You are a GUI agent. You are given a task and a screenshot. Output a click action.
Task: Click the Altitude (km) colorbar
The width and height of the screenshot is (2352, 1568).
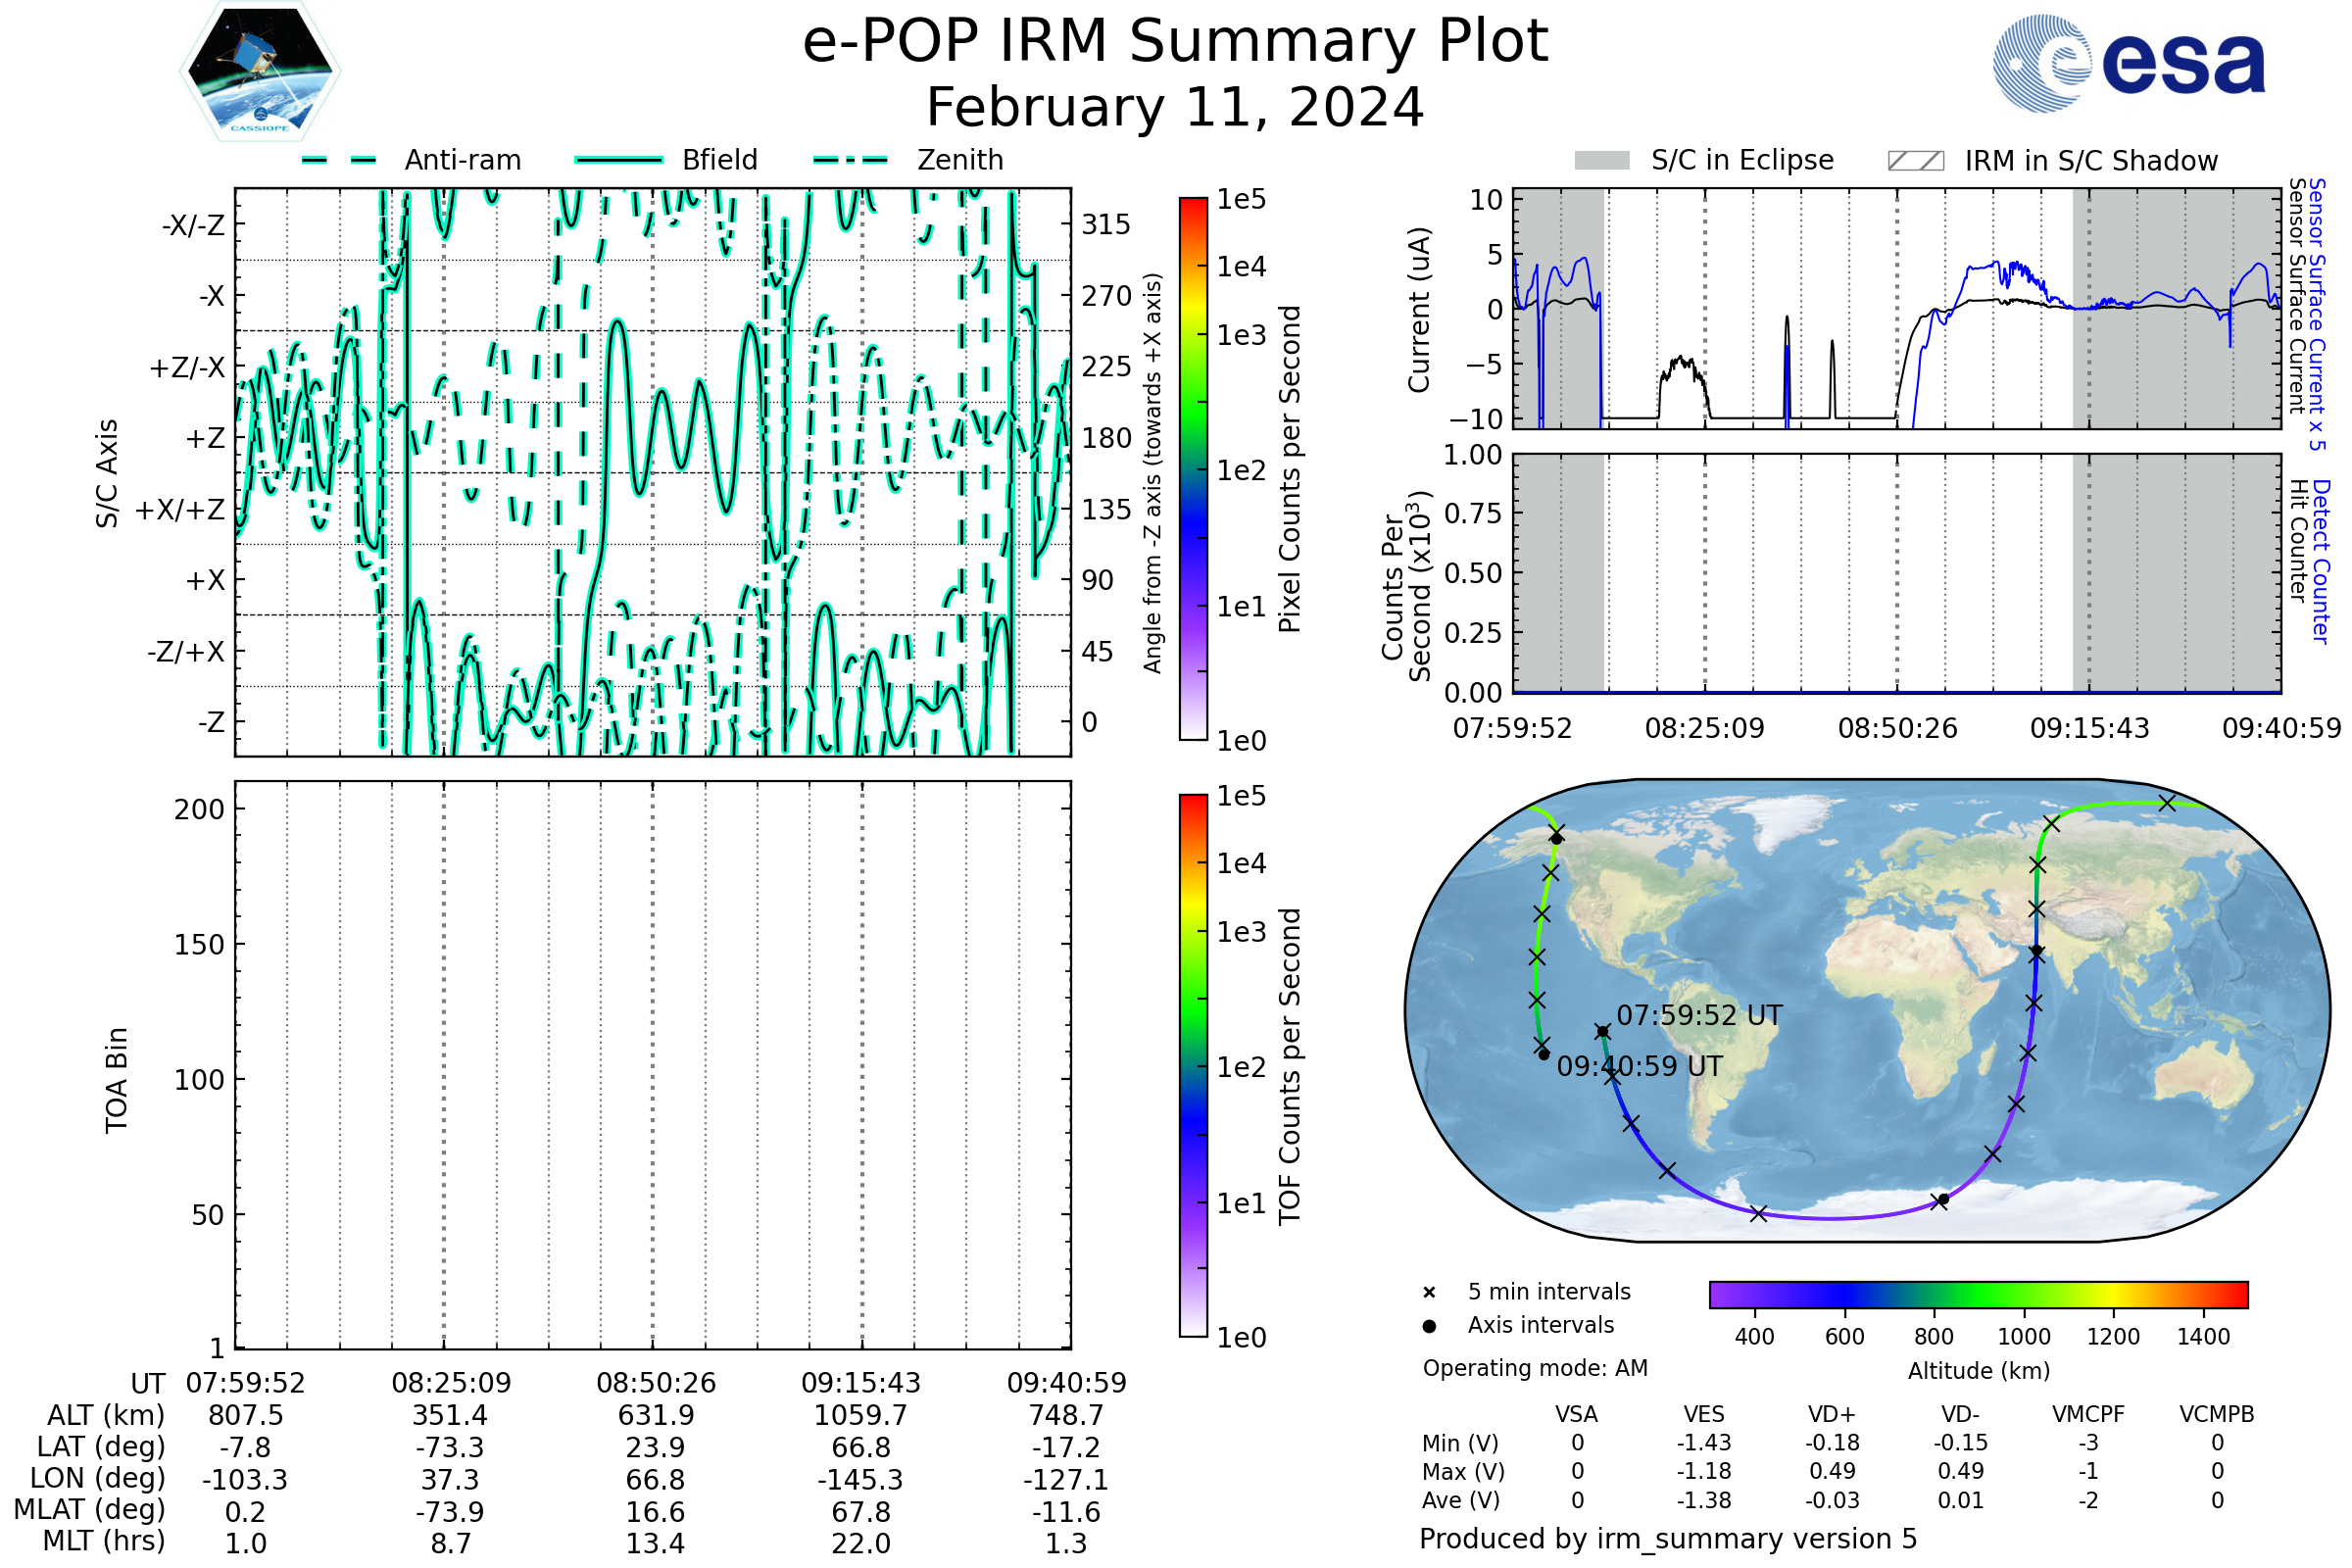point(1978,1295)
